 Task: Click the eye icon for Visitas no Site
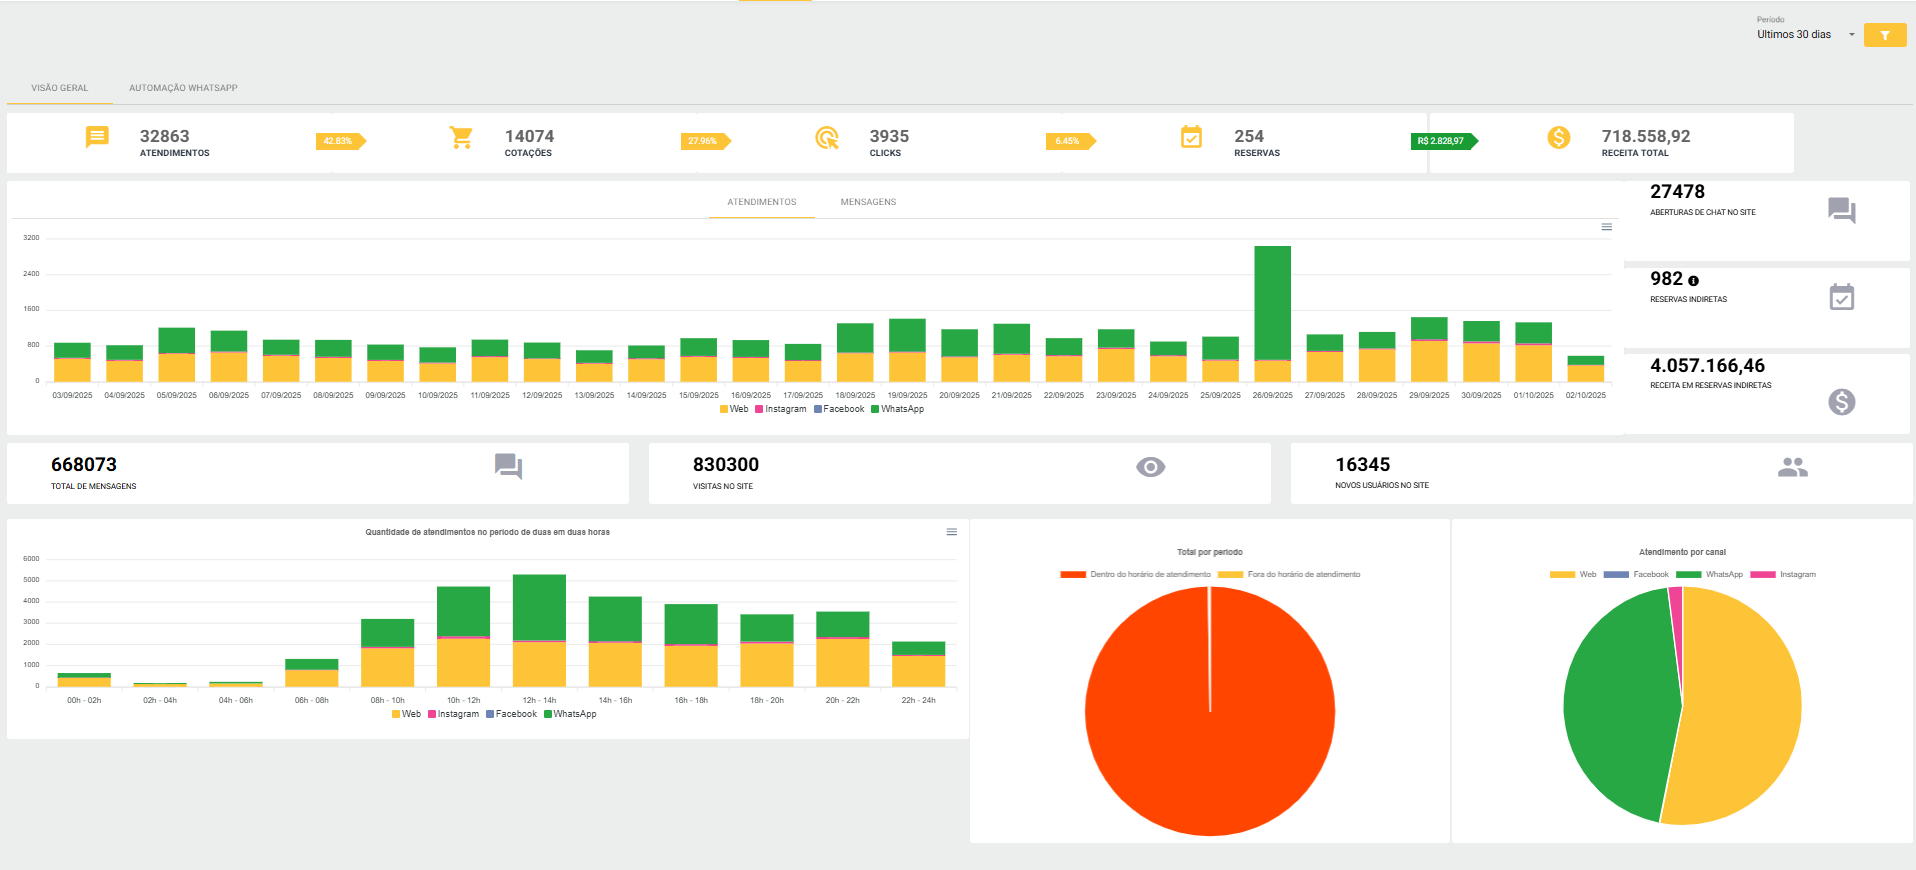tap(1151, 467)
